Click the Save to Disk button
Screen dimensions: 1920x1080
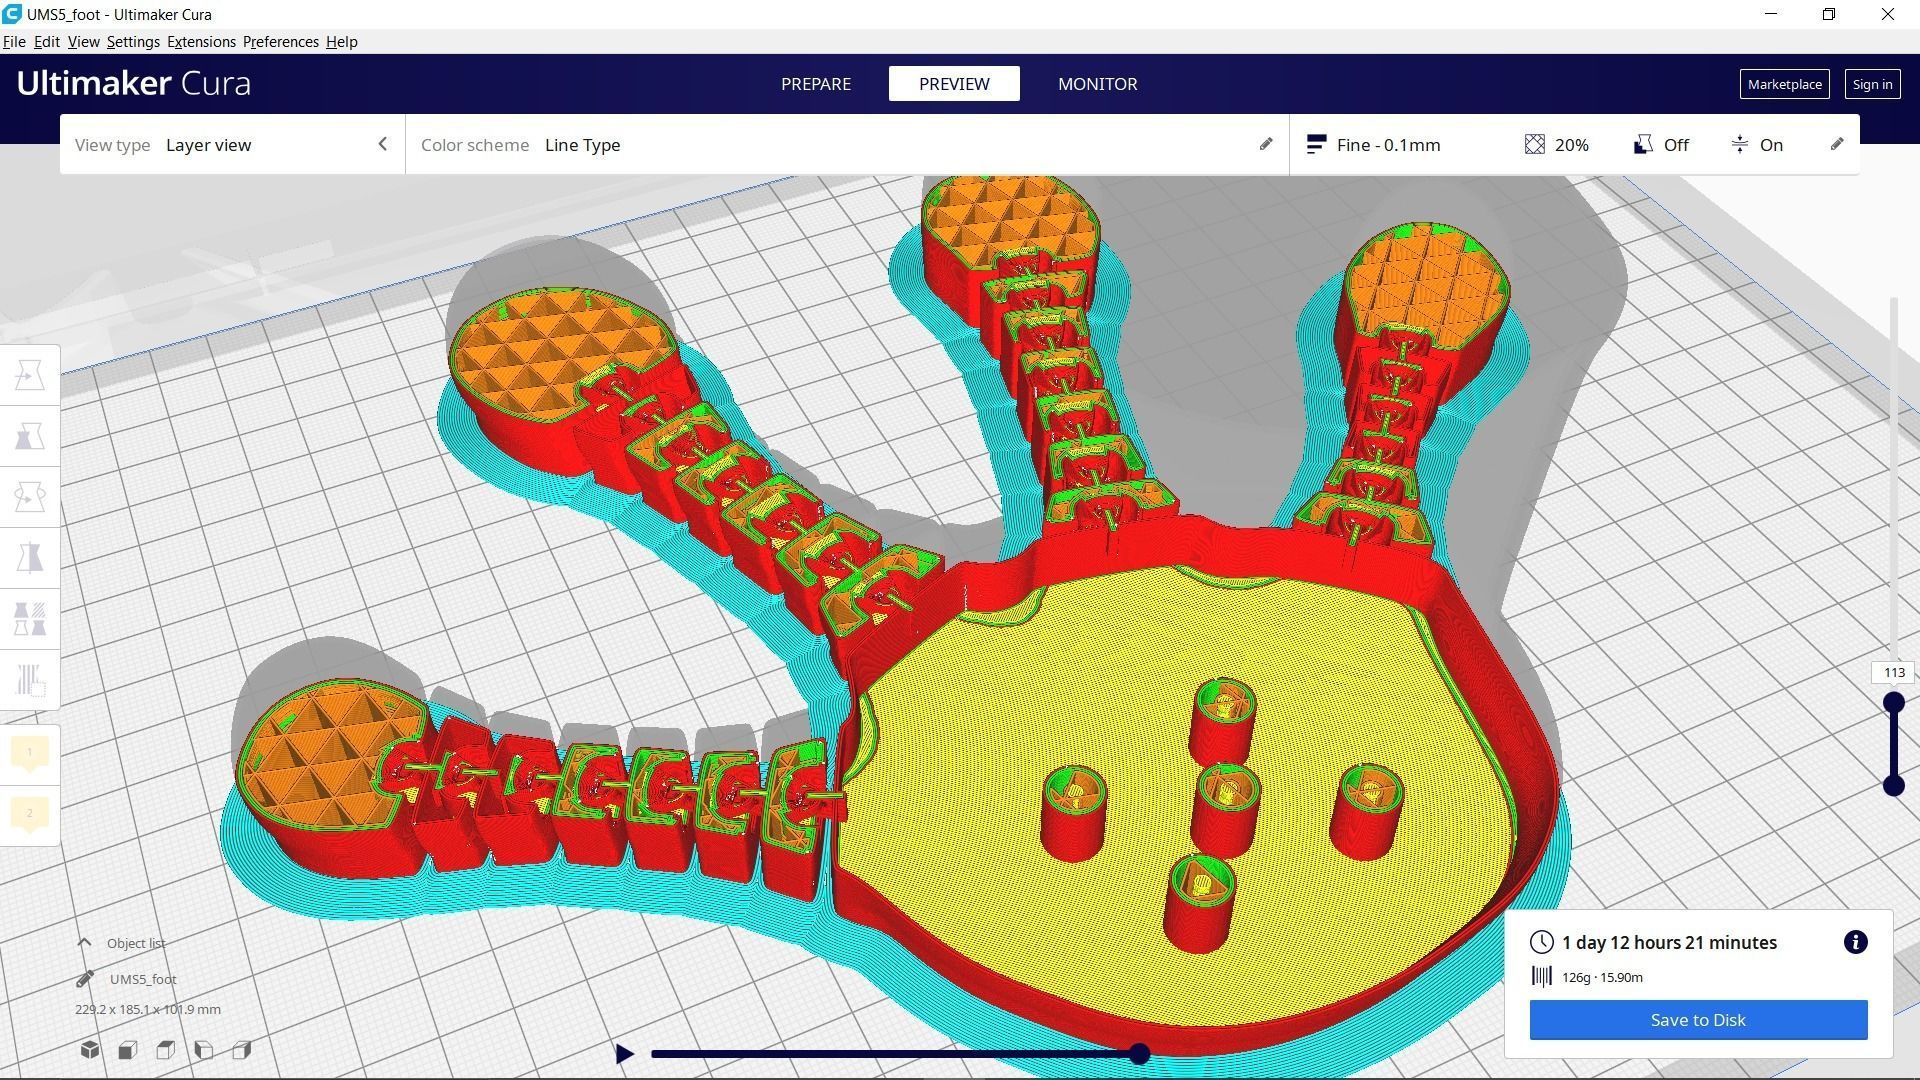coord(1697,1020)
